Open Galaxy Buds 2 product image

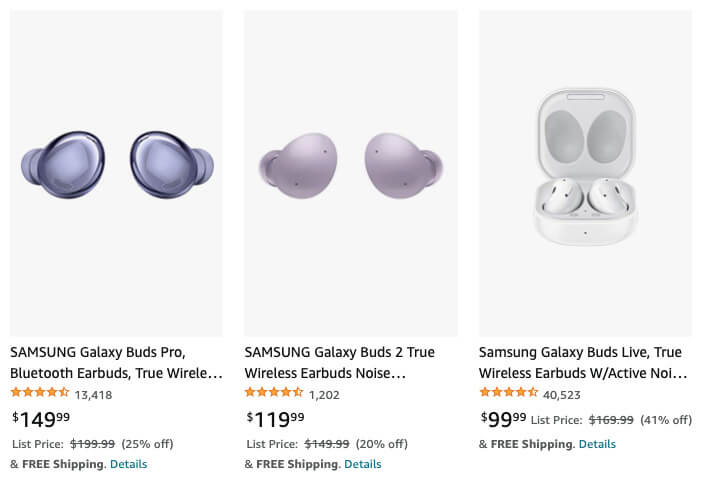point(350,173)
